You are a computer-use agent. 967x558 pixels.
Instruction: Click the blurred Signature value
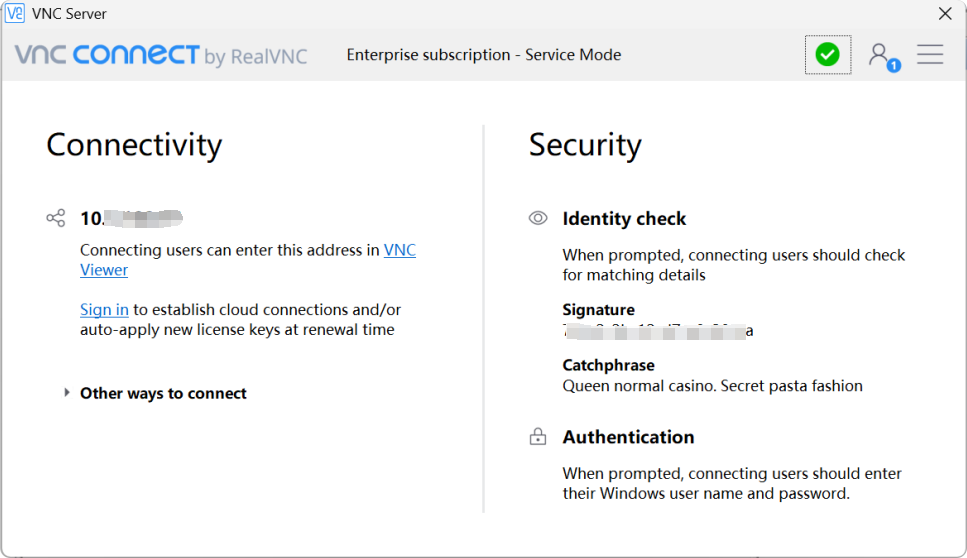click(657, 330)
